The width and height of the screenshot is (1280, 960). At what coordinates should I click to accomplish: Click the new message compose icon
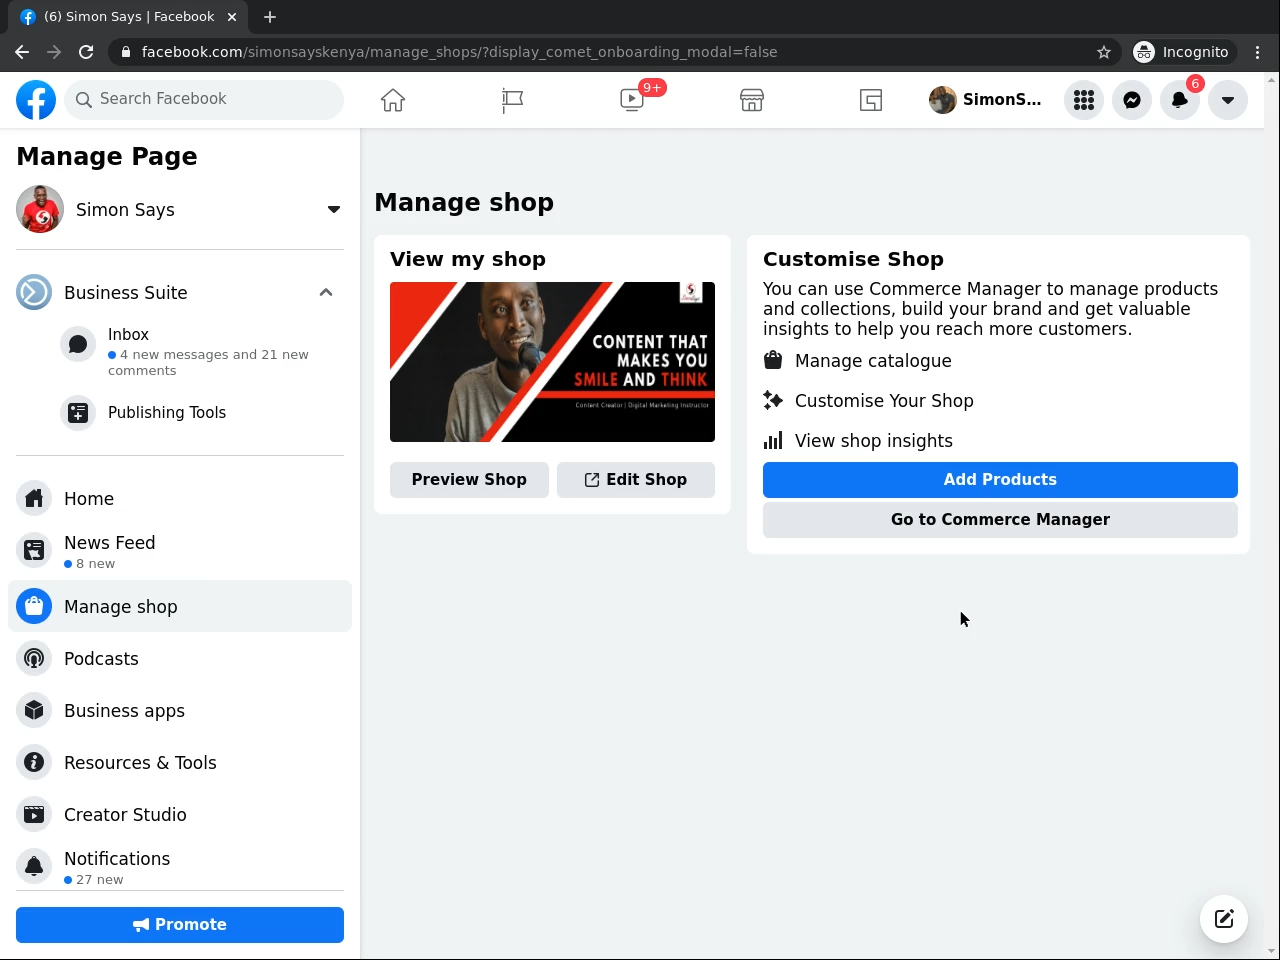pyautogui.click(x=1224, y=919)
